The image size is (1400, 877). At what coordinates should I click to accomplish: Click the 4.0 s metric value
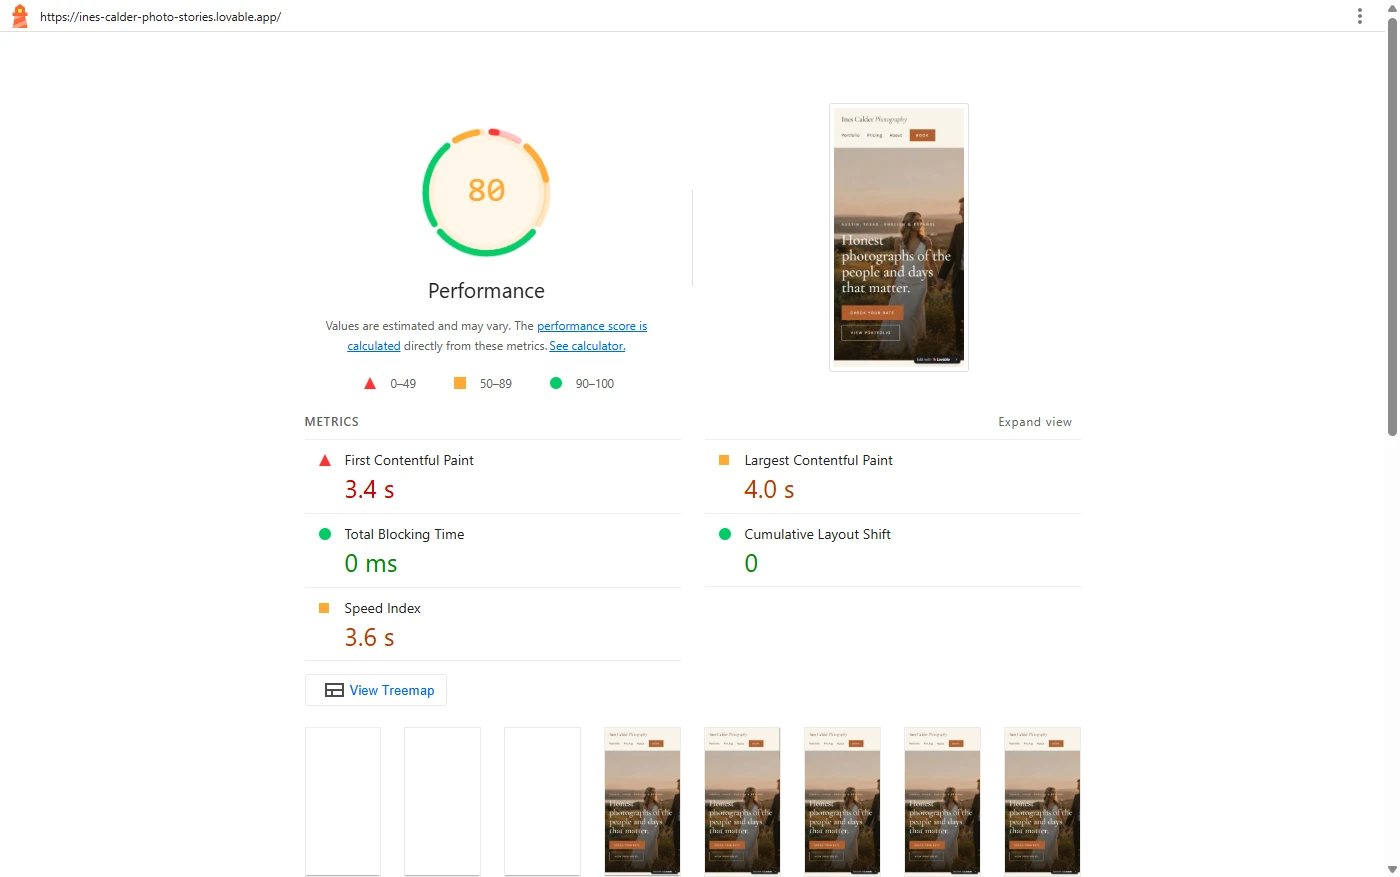click(769, 489)
